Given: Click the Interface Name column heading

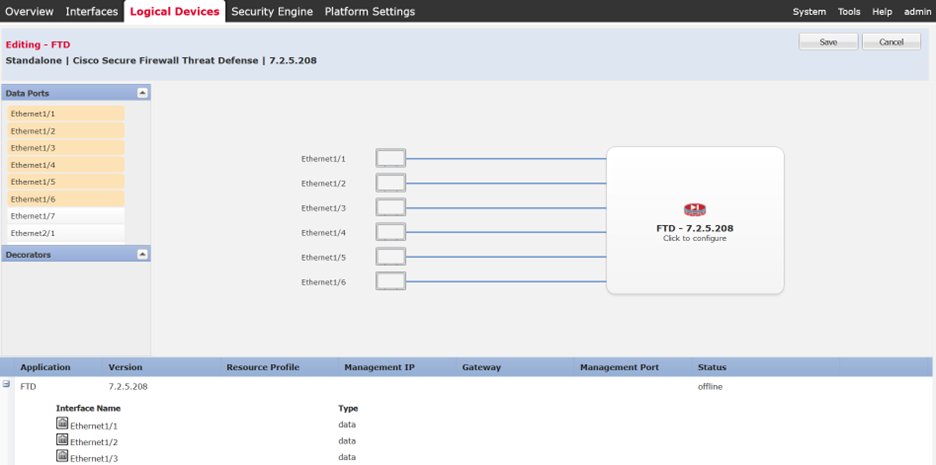Looking at the screenshot, I should click(88, 408).
